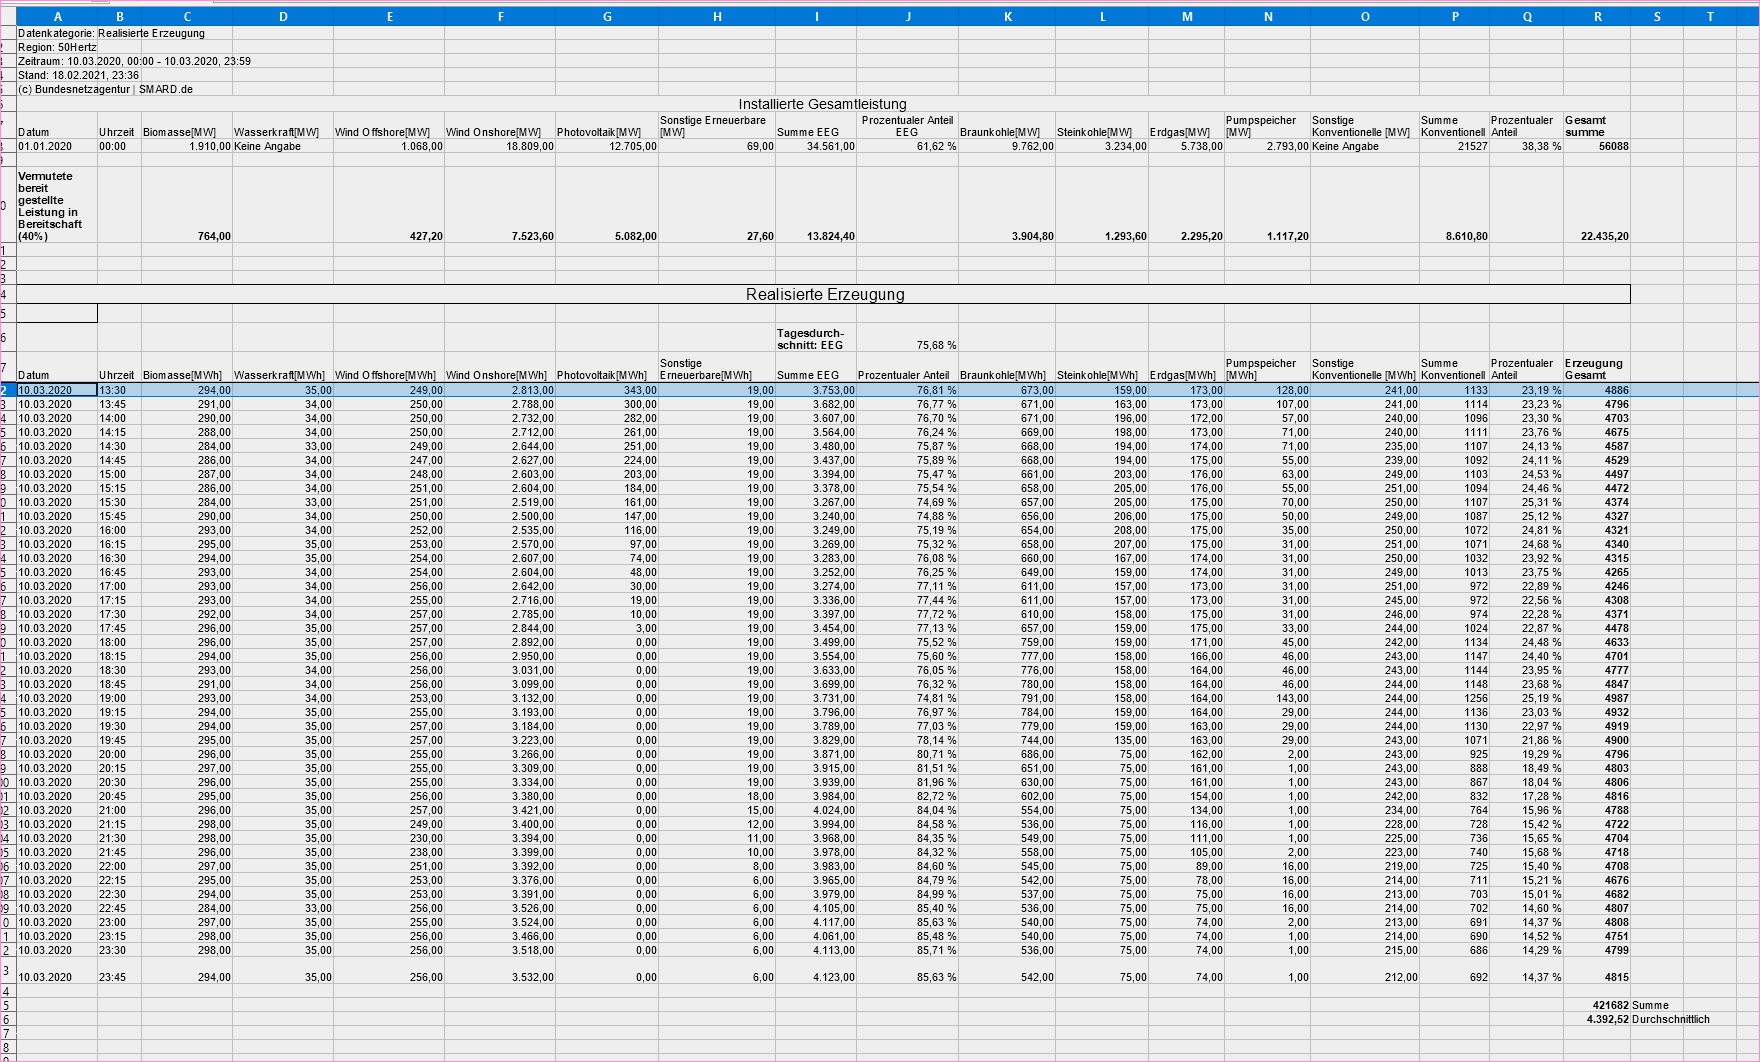The width and height of the screenshot is (1760, 1062).
Task: Select column F header
Action: tap(500, 17)
